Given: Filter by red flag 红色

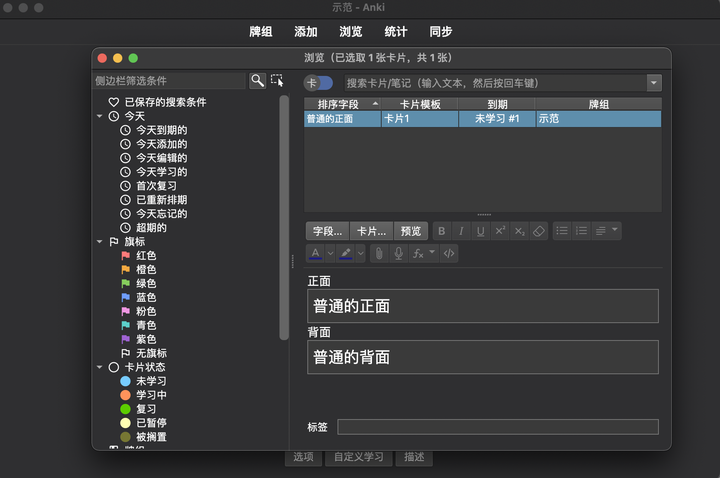Looking at the screenshot, I should coord(139,255).
